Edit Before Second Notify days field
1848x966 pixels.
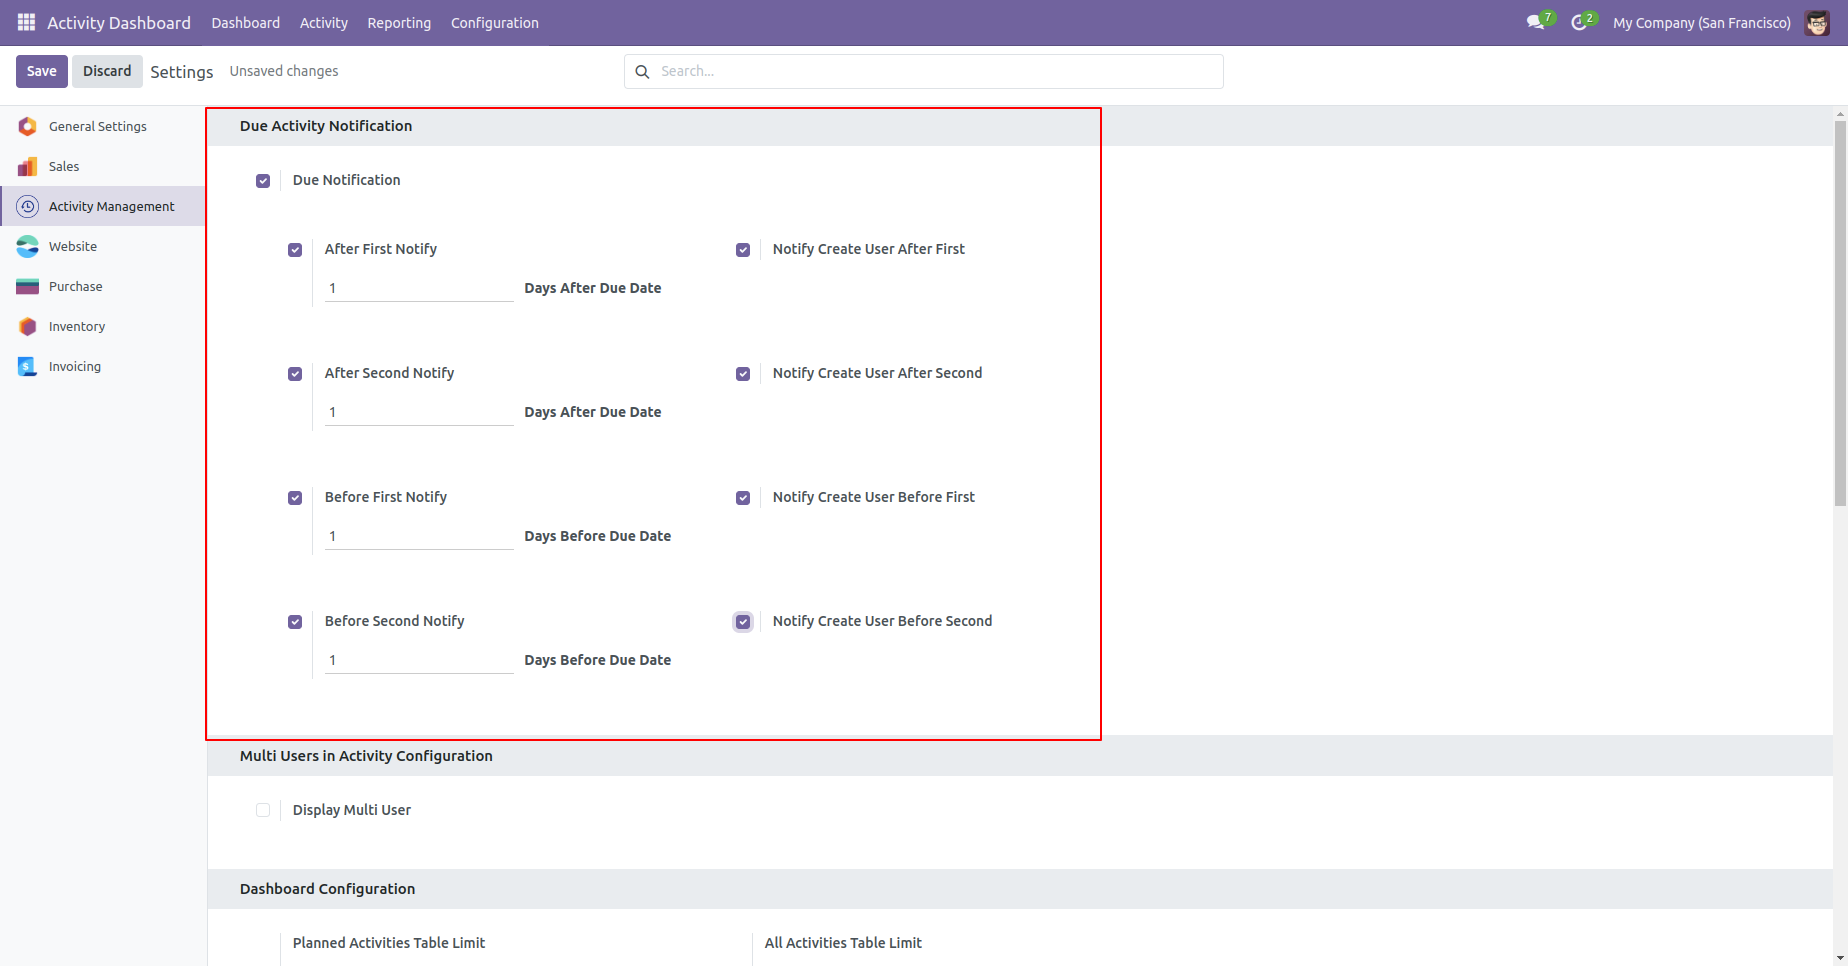[x=419, y=660]
